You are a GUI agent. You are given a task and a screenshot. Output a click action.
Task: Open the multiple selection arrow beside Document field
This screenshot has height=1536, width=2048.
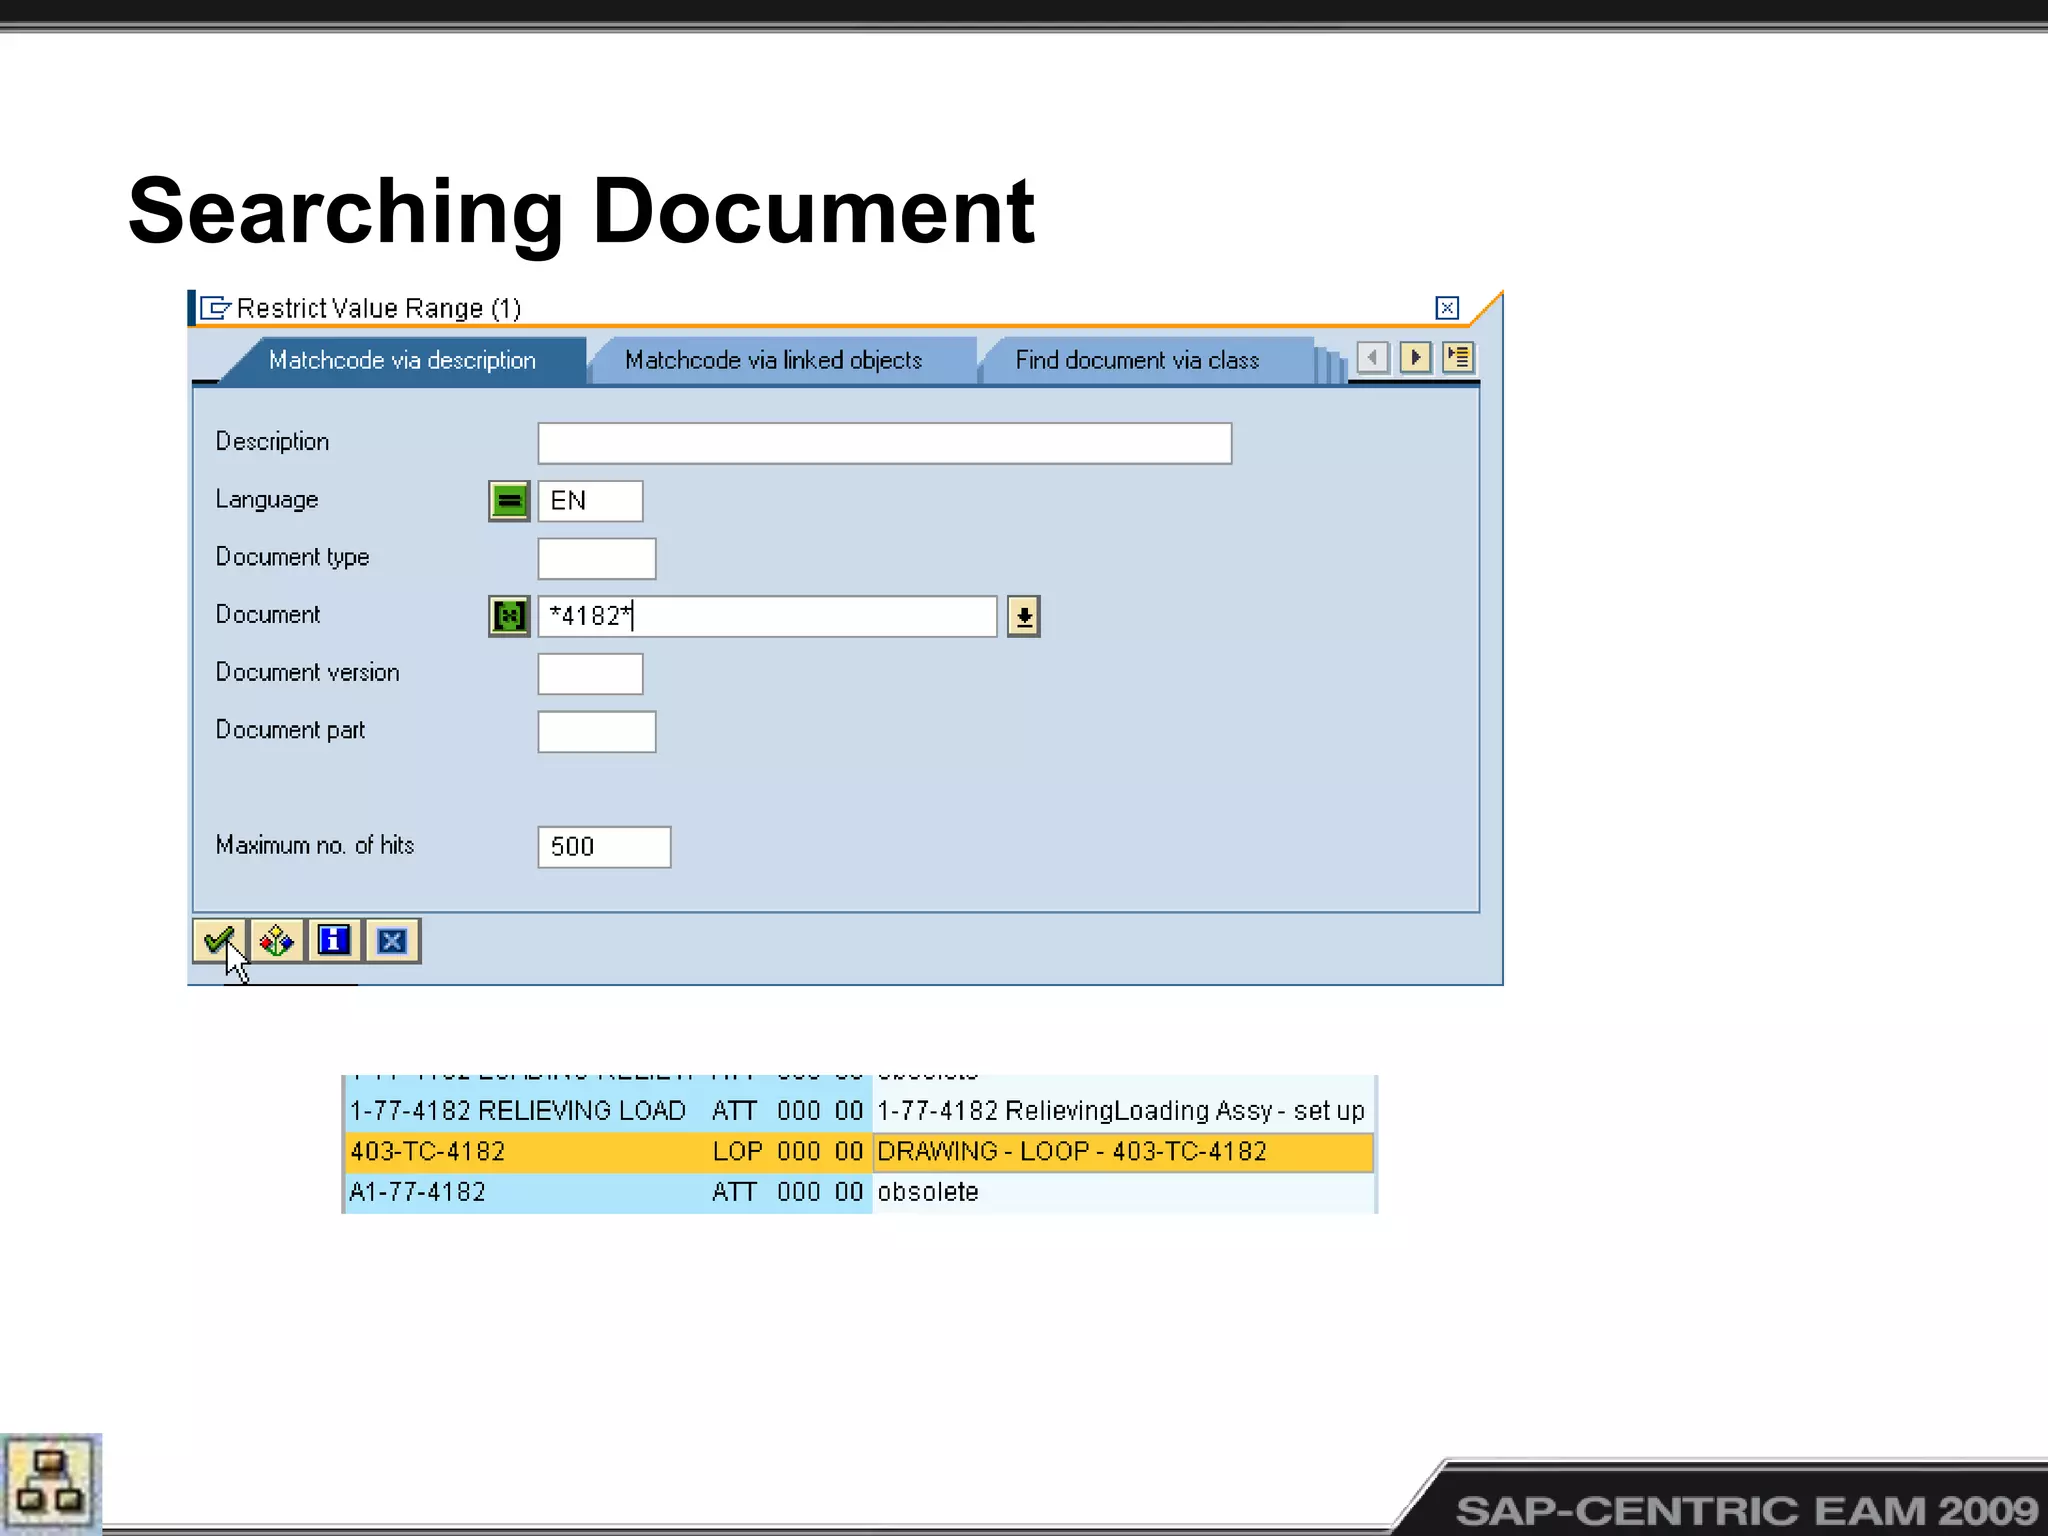pos(1023,616)
